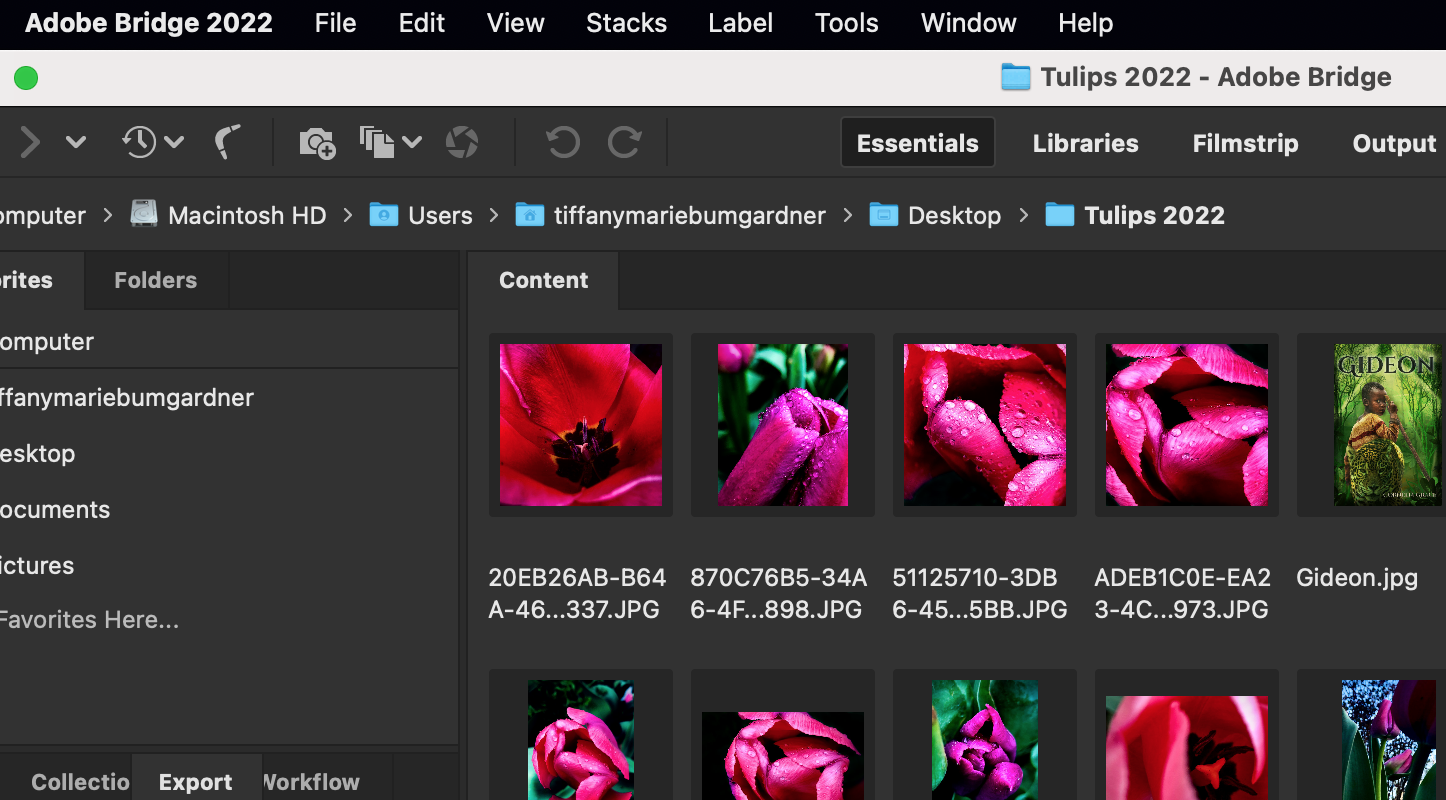Viewport: 1446px width, 800px height.
Task: Click filename text Gideon.jpg
Action: (x=1357, y=578)
